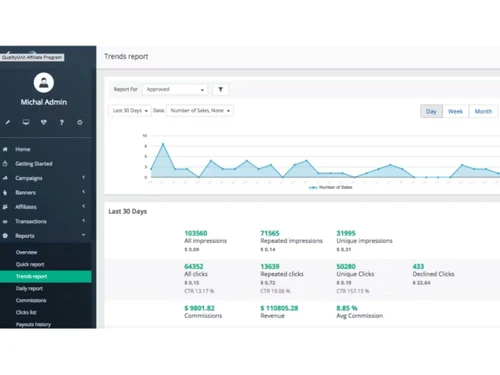Click the Getting Started icon
The image size is (500, 375).
[5, 164]
